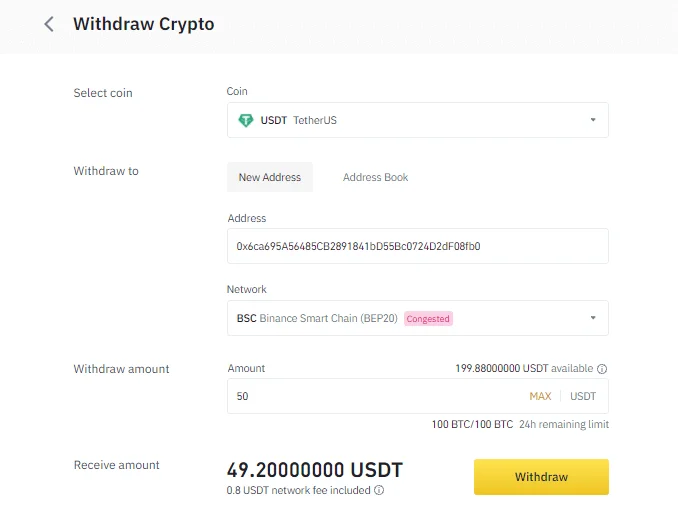678x521 pixels.
Task: Click the USDT unit label in Amount field
Action: click(583, 396)
